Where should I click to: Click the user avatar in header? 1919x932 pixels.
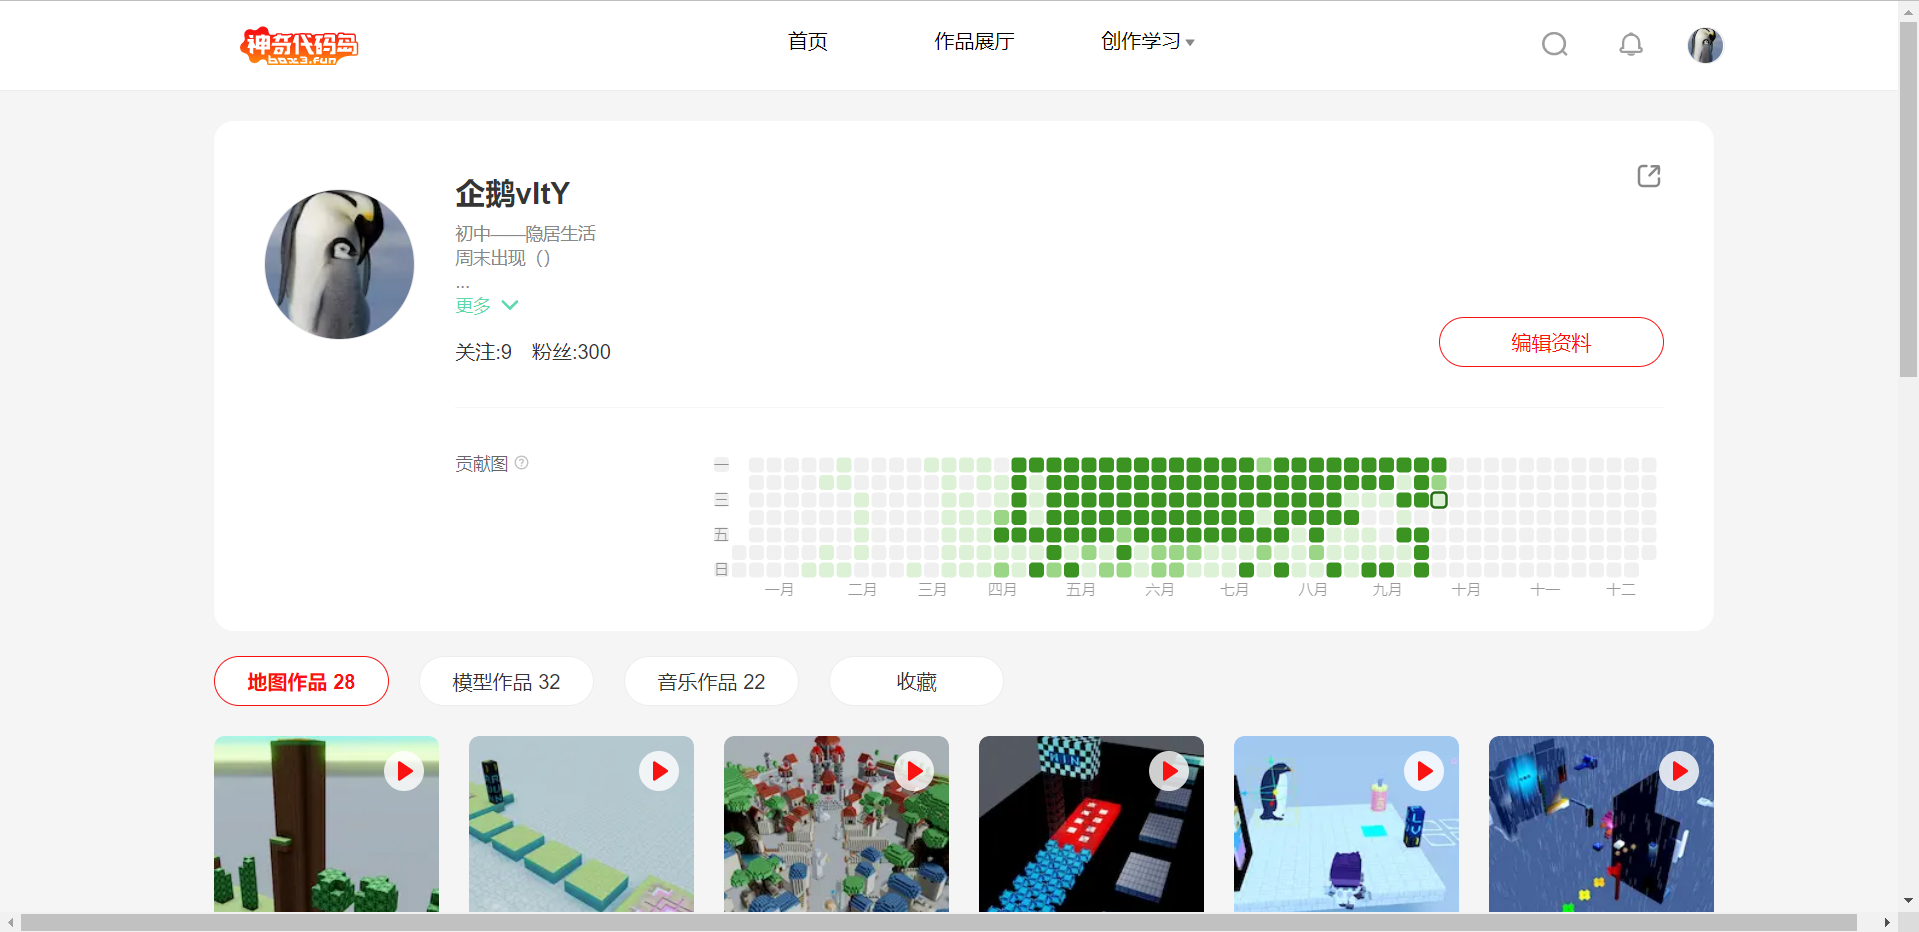tap(1705, 45)
